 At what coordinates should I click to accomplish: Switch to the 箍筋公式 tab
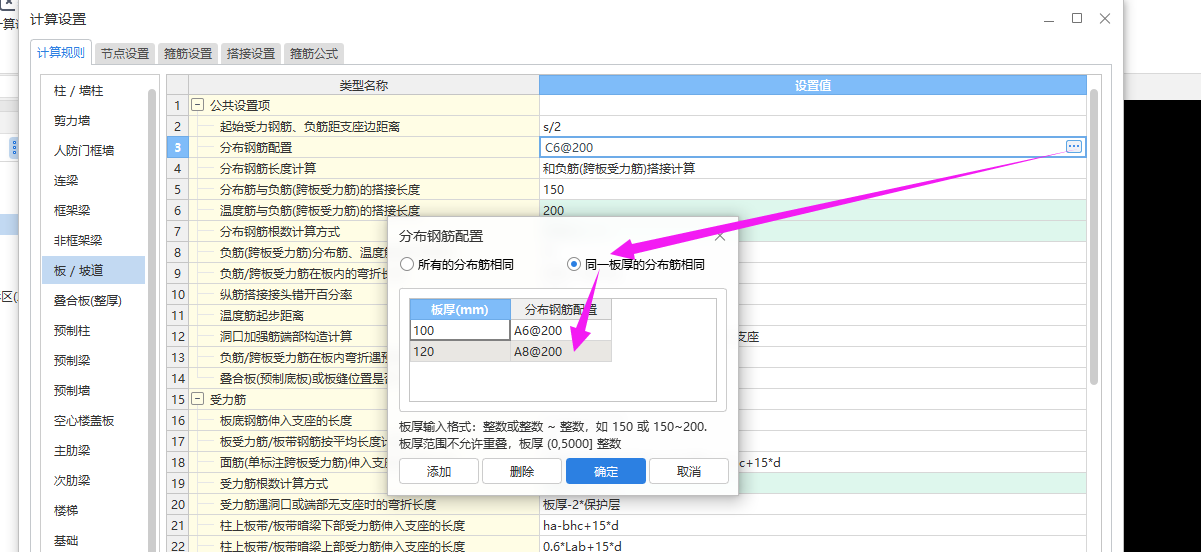[314, 54]
